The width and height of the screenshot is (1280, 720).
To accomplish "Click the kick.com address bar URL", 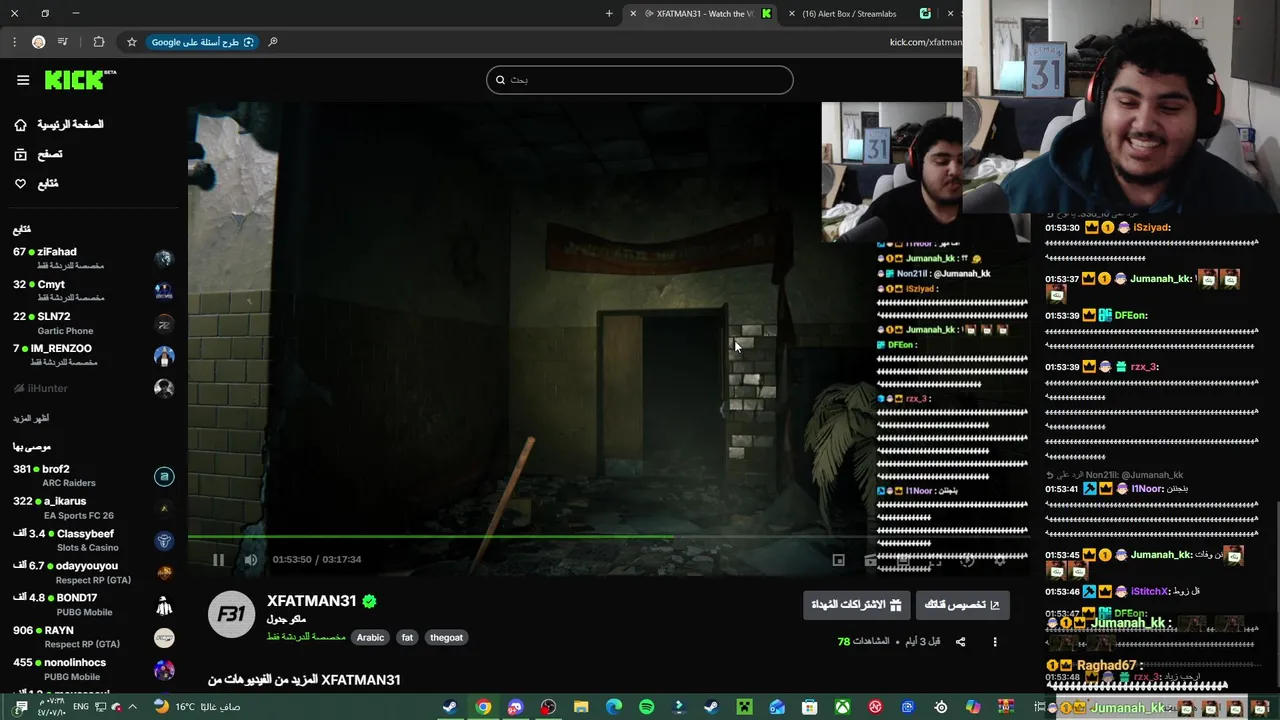I will [924, 42].
